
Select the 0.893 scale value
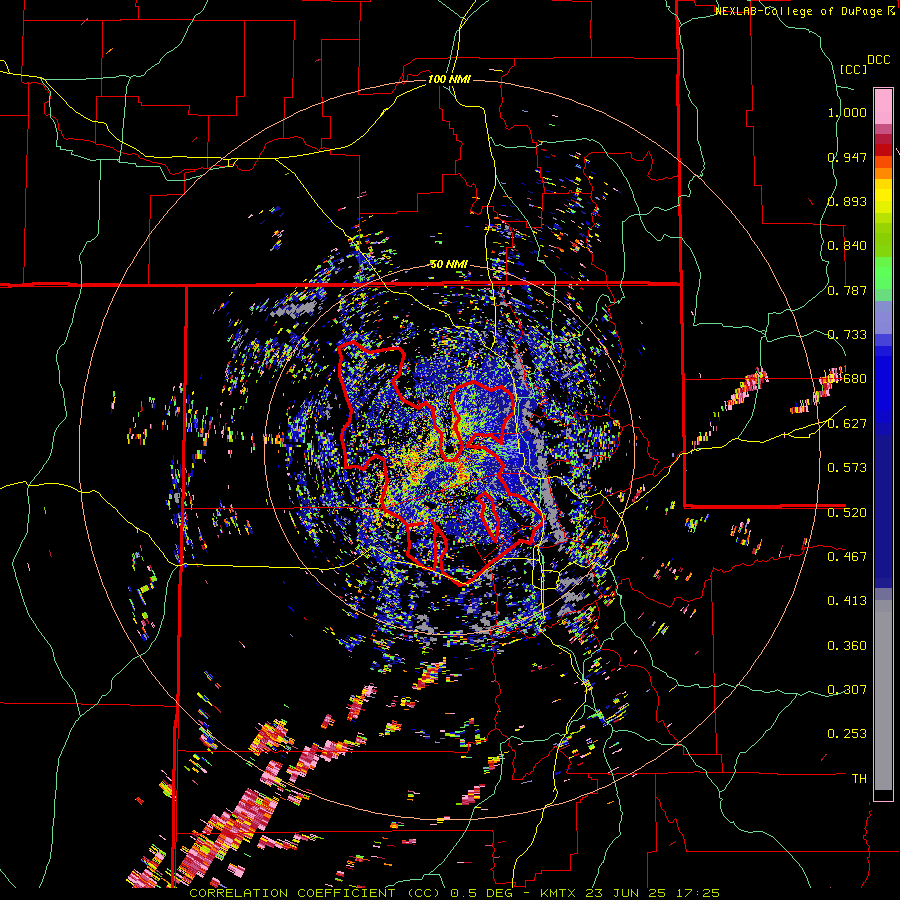point(847,201)
